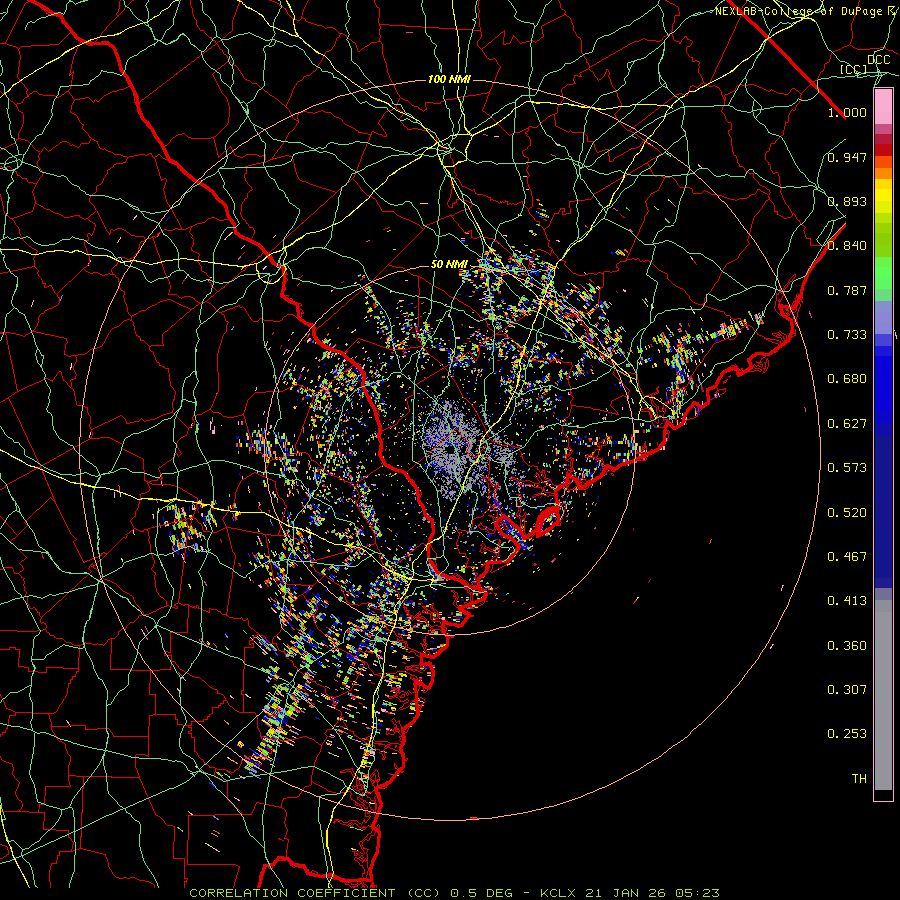This screenshot has width=900, height=900.
Task: Click the DCC label above the color scale
Action: tap(878, 59)
